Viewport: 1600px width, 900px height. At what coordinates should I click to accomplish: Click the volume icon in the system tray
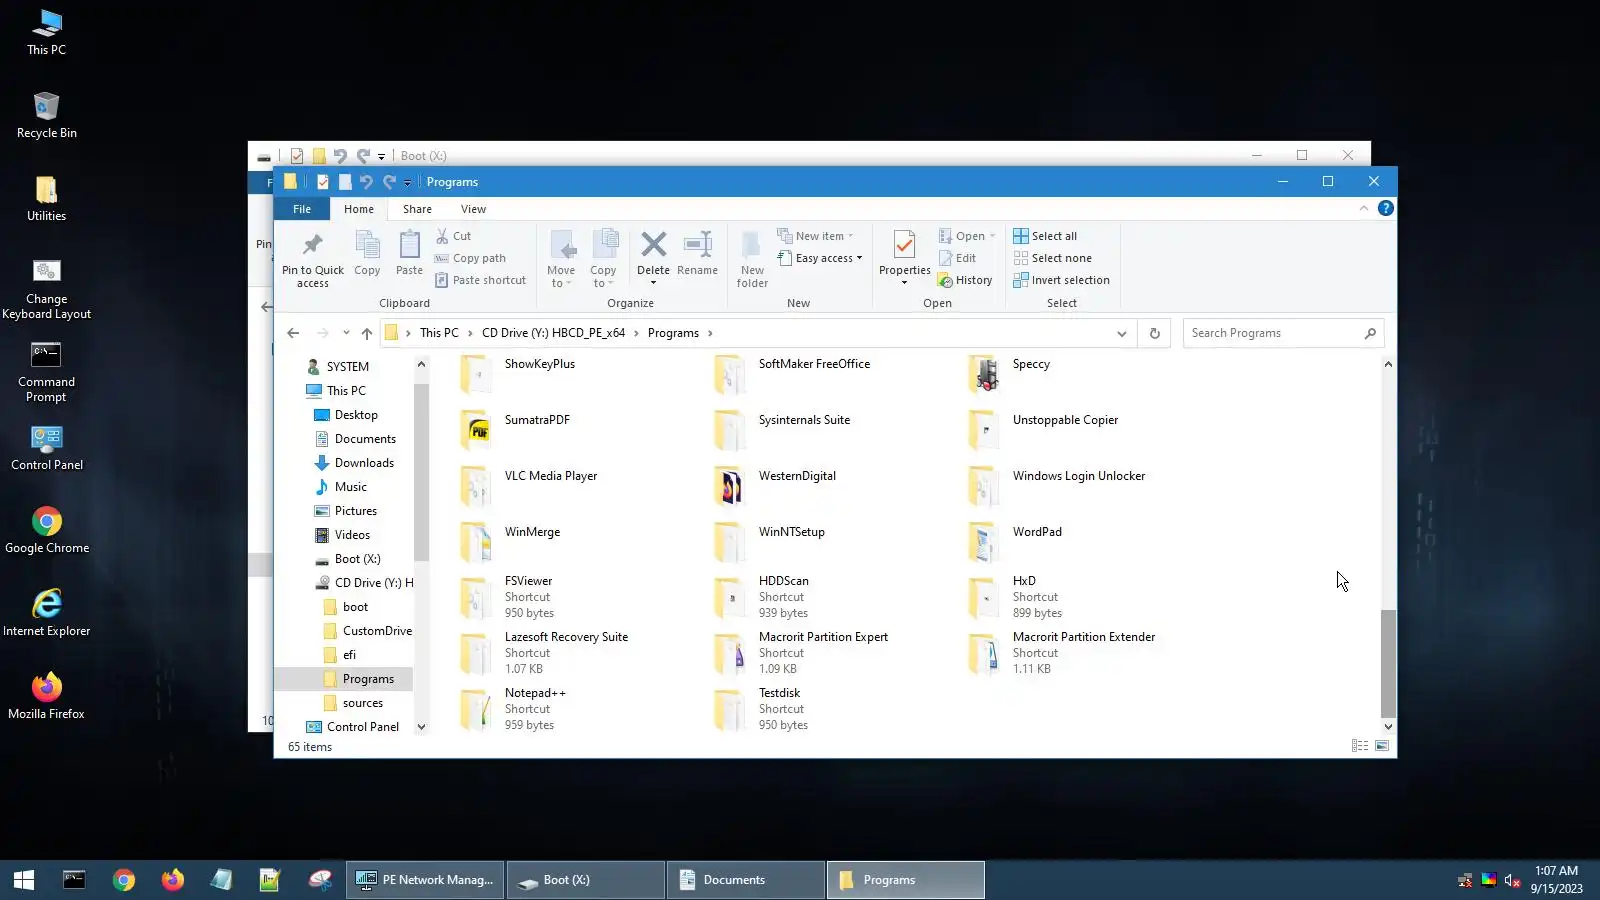click(1512, 881)
